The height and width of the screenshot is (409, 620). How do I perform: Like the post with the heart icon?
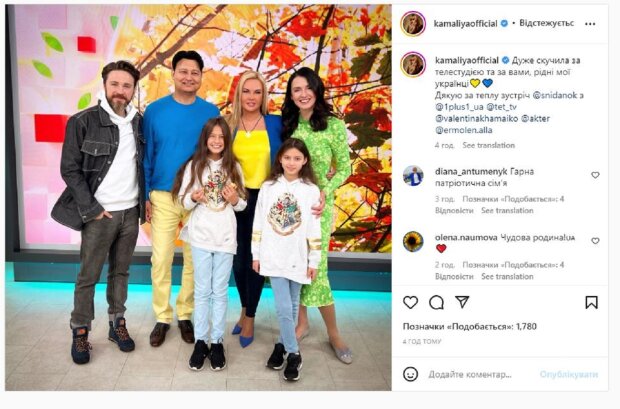coord(410,303)
